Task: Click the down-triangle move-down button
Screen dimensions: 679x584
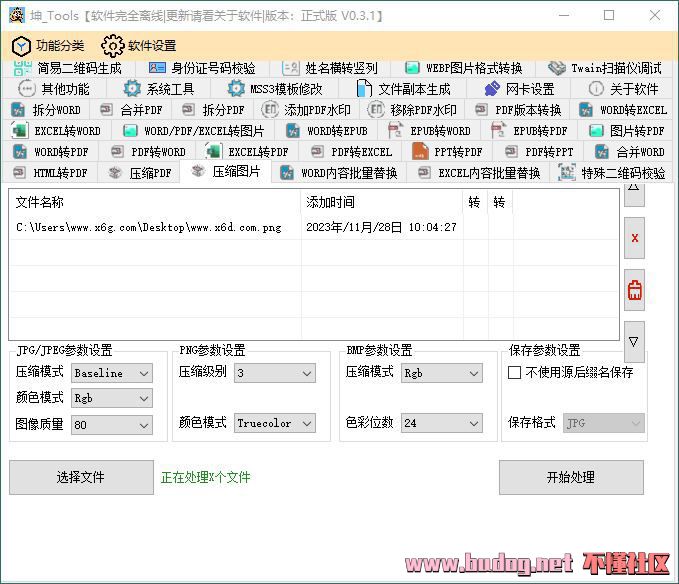Action: click(634, 342)
